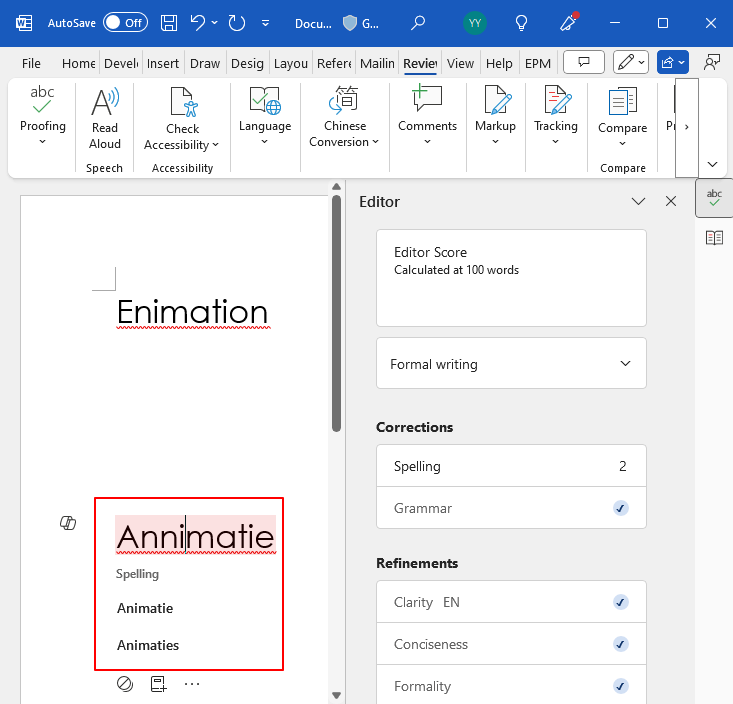Open the View ribbon tab
Screen dimensions: 733x704
click(x=460, y=63)
